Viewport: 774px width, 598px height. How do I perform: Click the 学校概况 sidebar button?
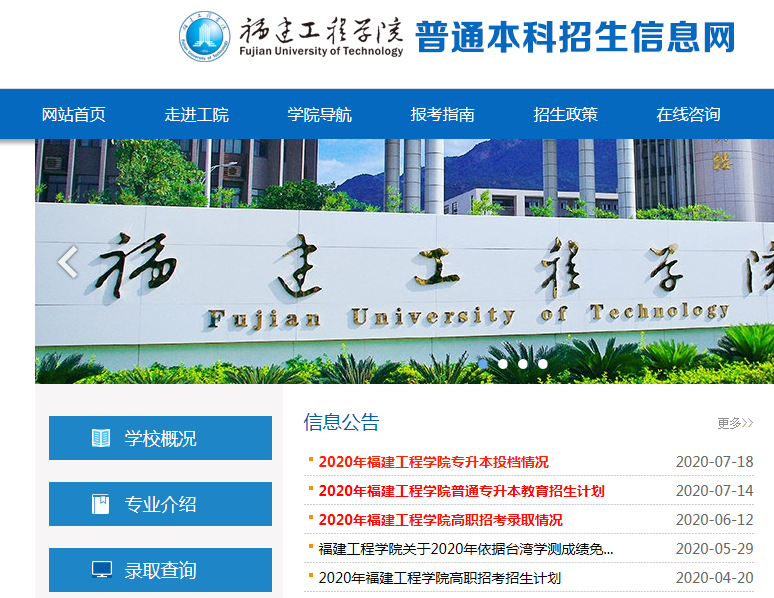click(160, 438)
